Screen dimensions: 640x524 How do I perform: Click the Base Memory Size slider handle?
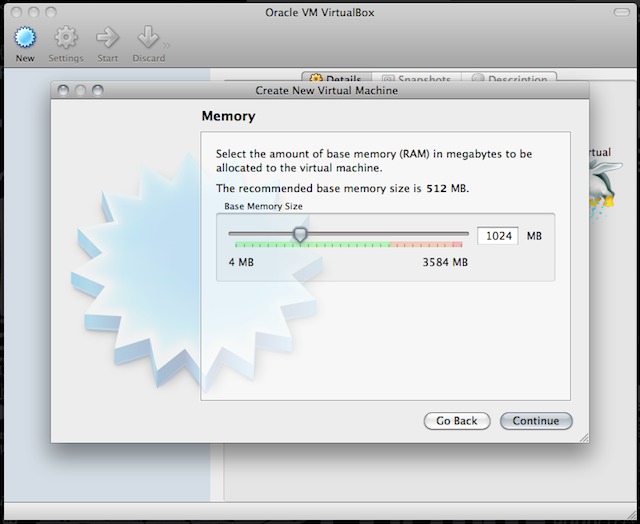click(300, 235)
